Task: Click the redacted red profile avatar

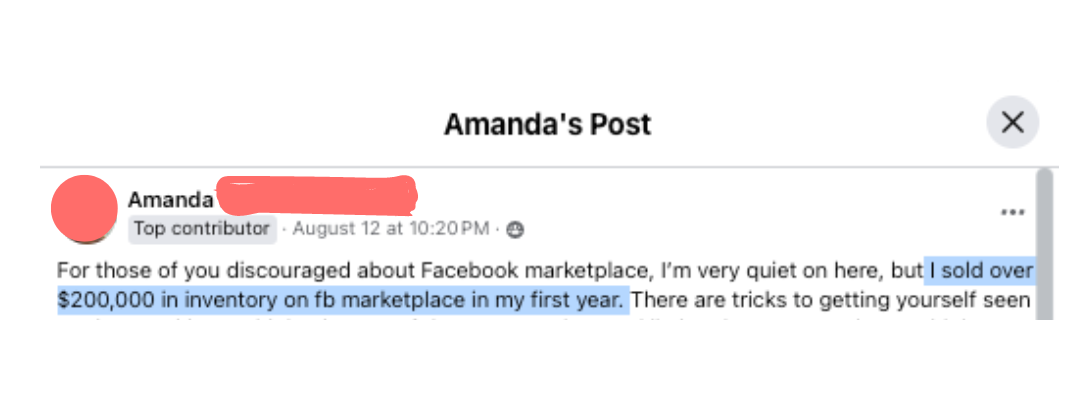Action: 84,209
